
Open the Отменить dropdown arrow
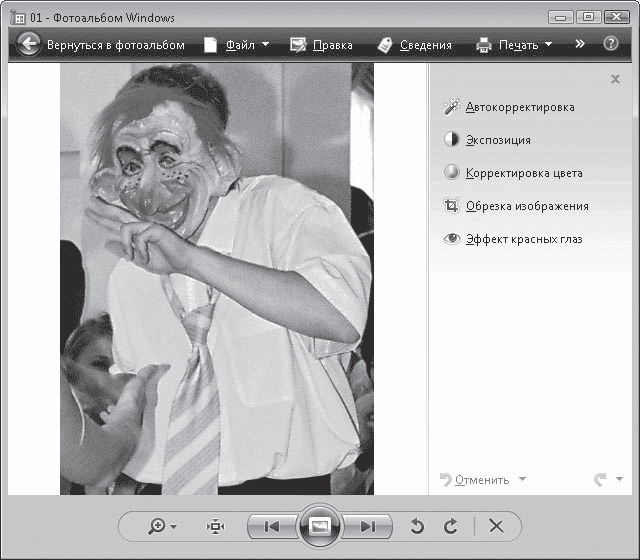(522, 480)
